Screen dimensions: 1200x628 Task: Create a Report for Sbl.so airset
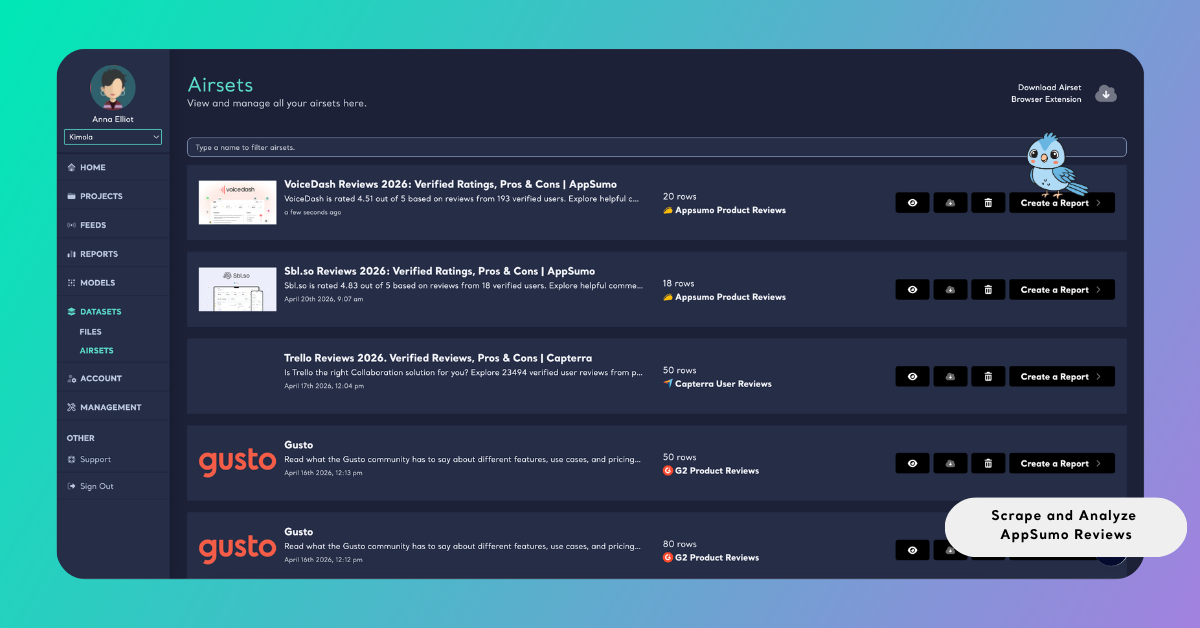(1062, 290)
